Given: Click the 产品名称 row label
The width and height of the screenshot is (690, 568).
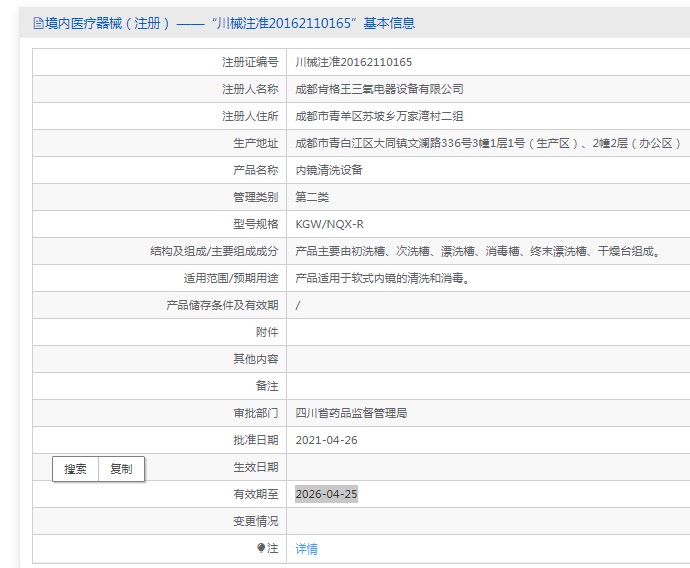Looking at the screenshot, I should click(256, 170).
